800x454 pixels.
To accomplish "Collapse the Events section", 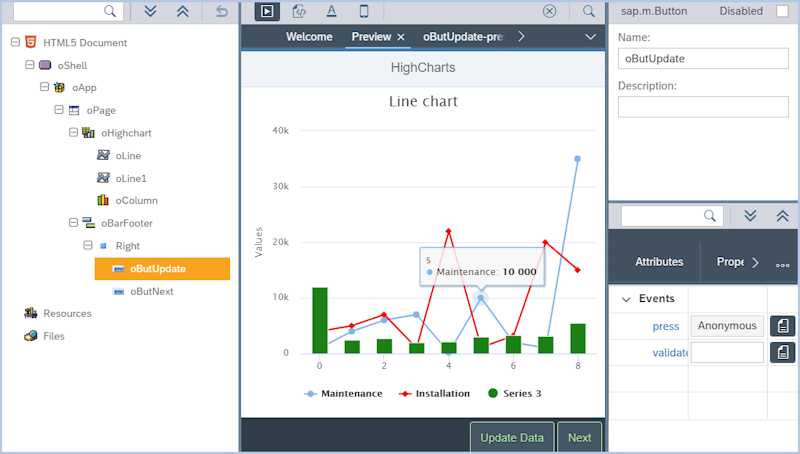I will point(626,299).
